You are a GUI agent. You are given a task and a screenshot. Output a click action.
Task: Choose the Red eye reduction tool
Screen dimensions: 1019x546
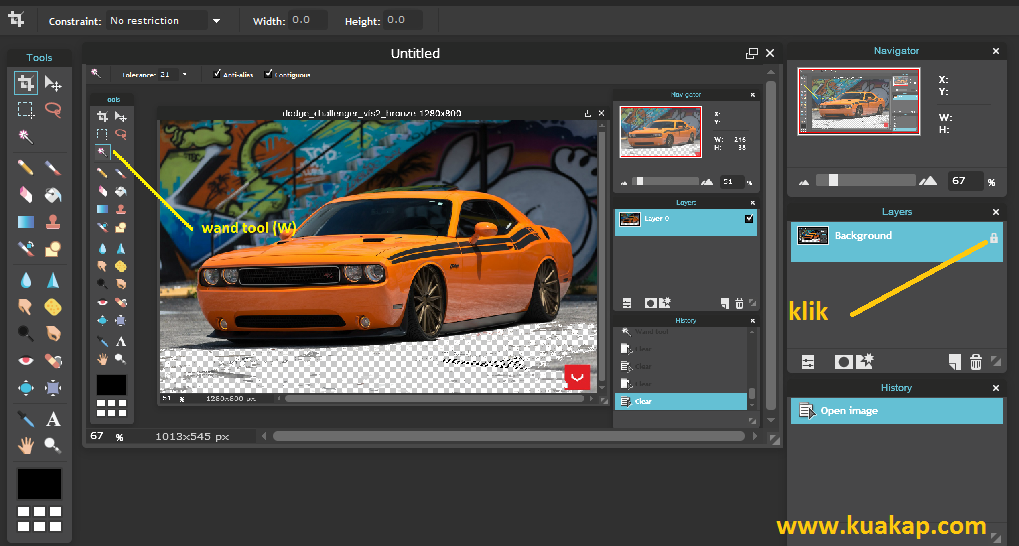(x=25, y=360)
